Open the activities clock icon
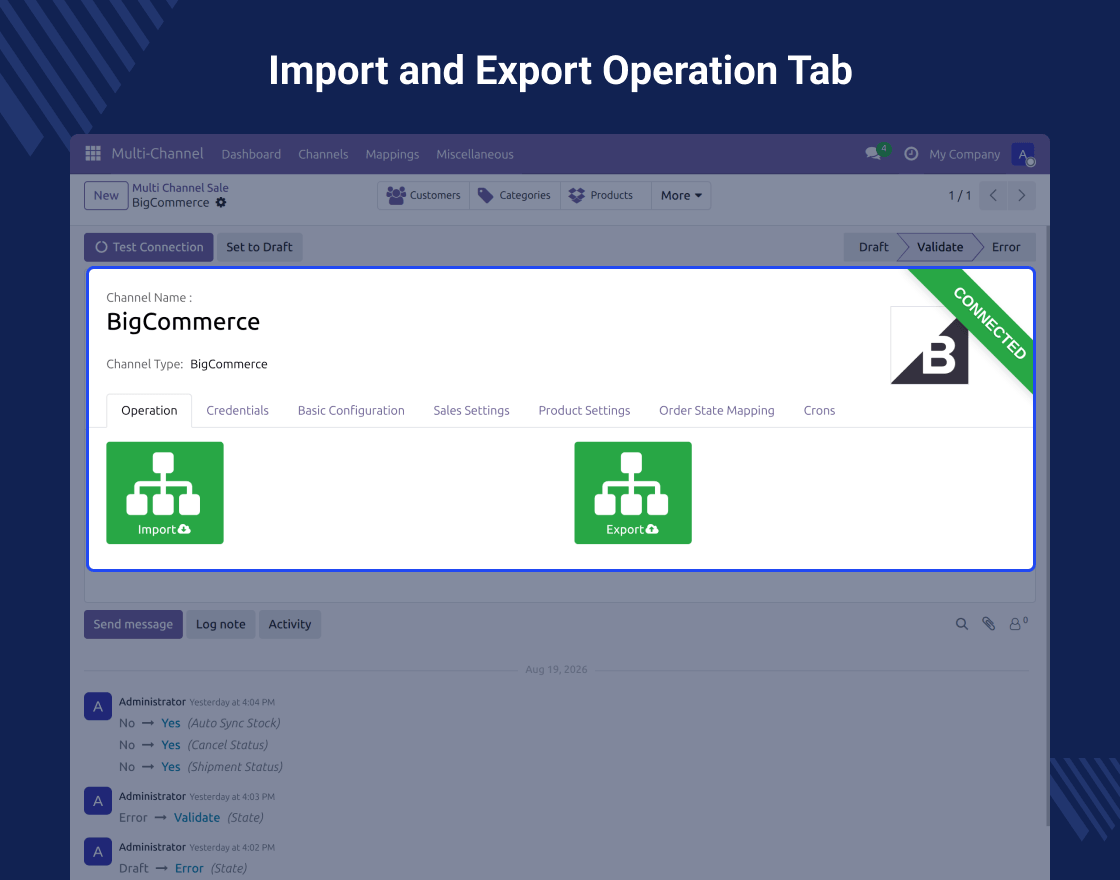The image size is (1120, 880). (x=911, y=154)
